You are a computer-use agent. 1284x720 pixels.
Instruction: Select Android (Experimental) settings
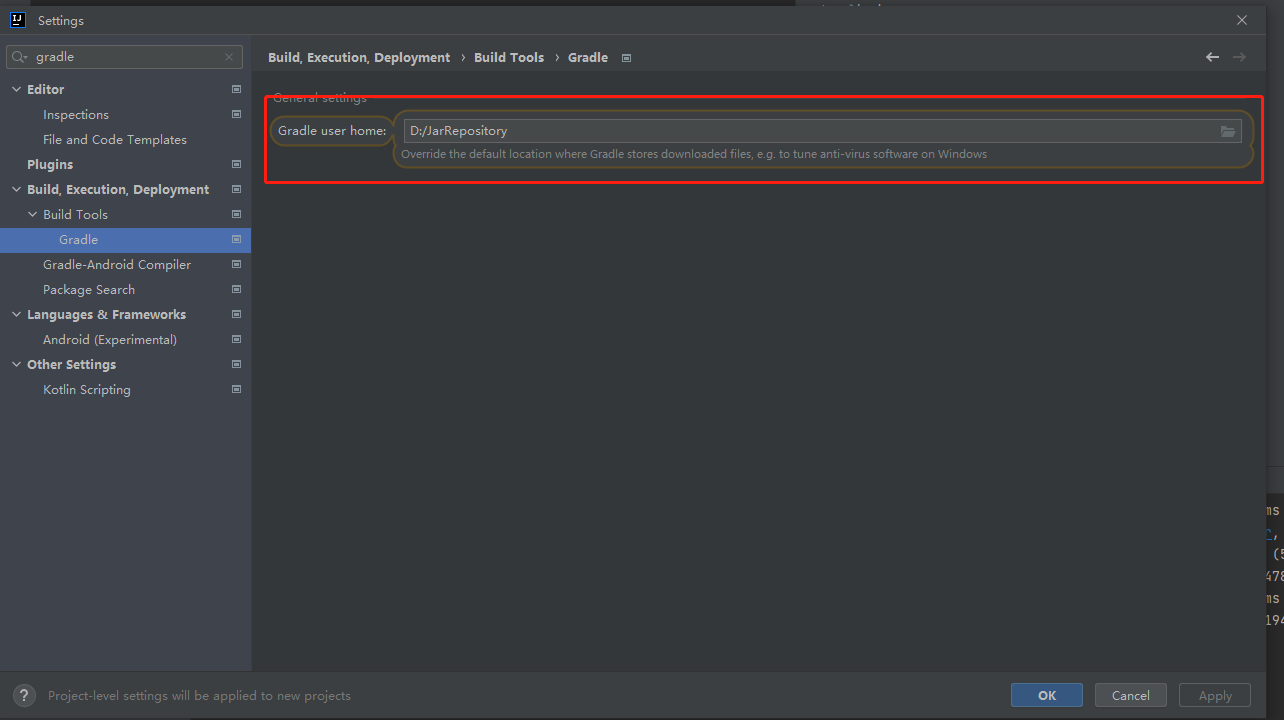pyautogui.click(x=110, y=339)
